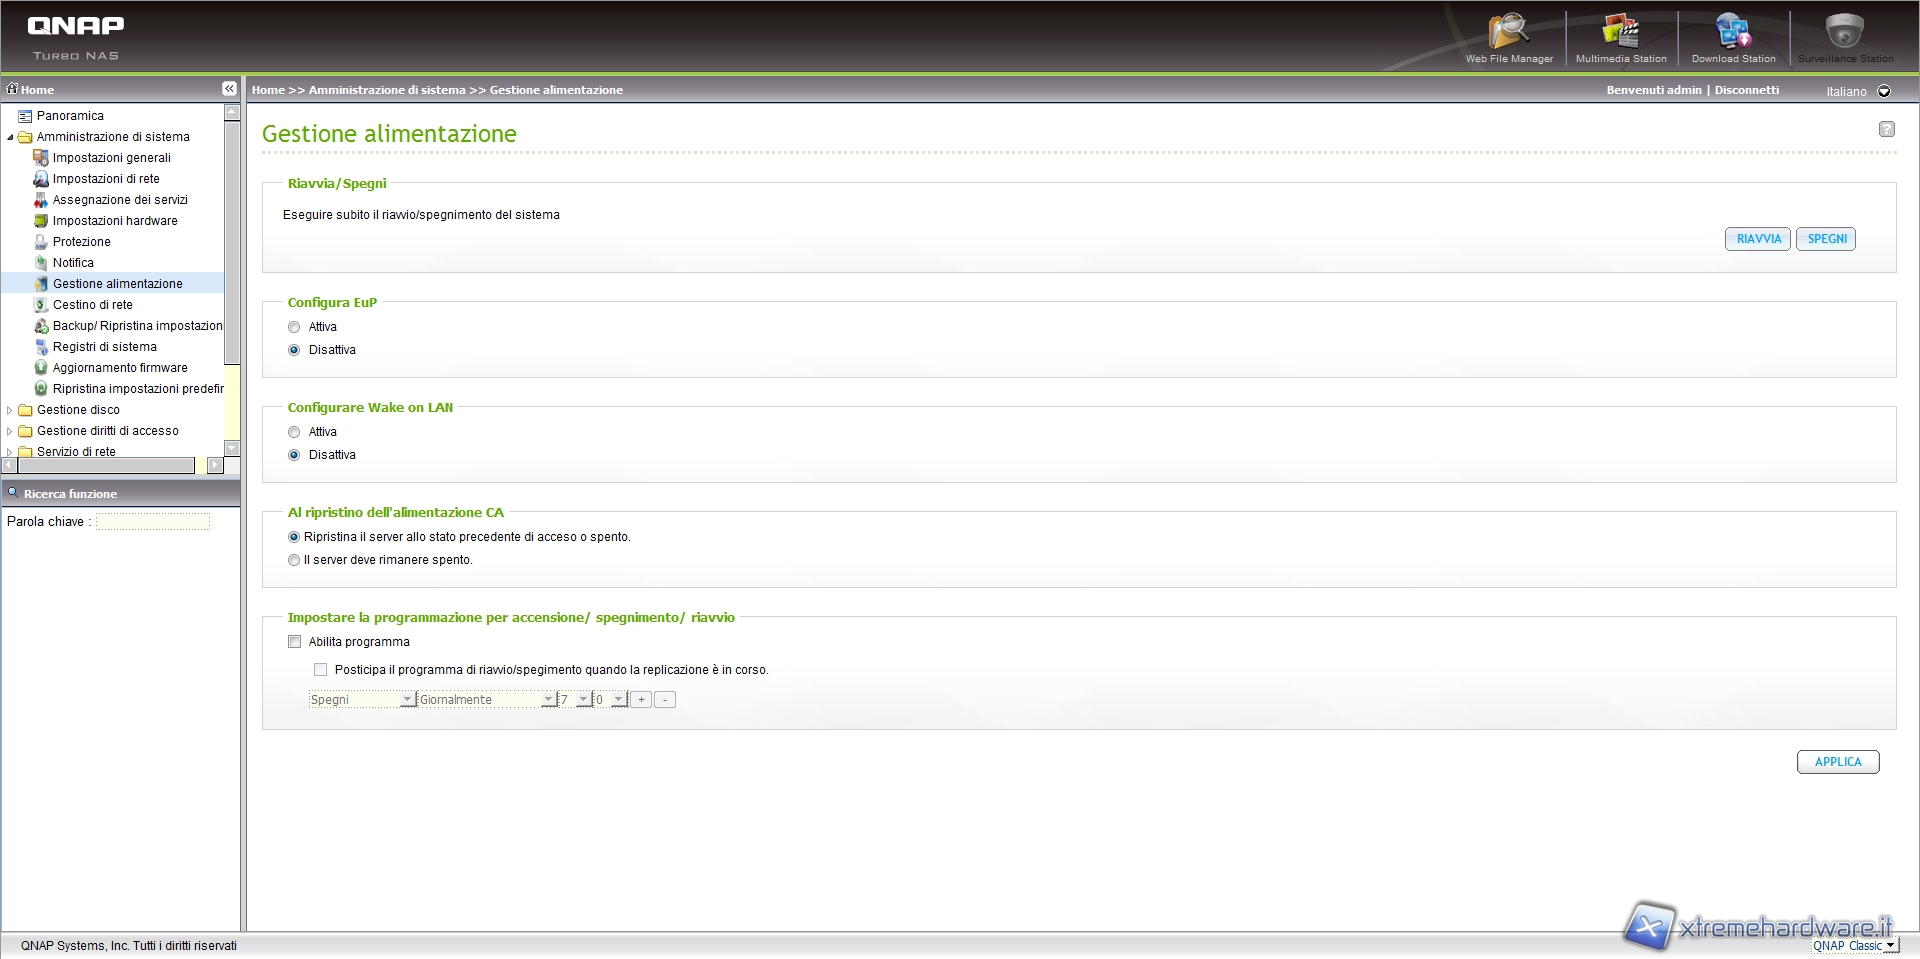Click the help question mark icon
Screen dimensions: 1920x959
1886,129
